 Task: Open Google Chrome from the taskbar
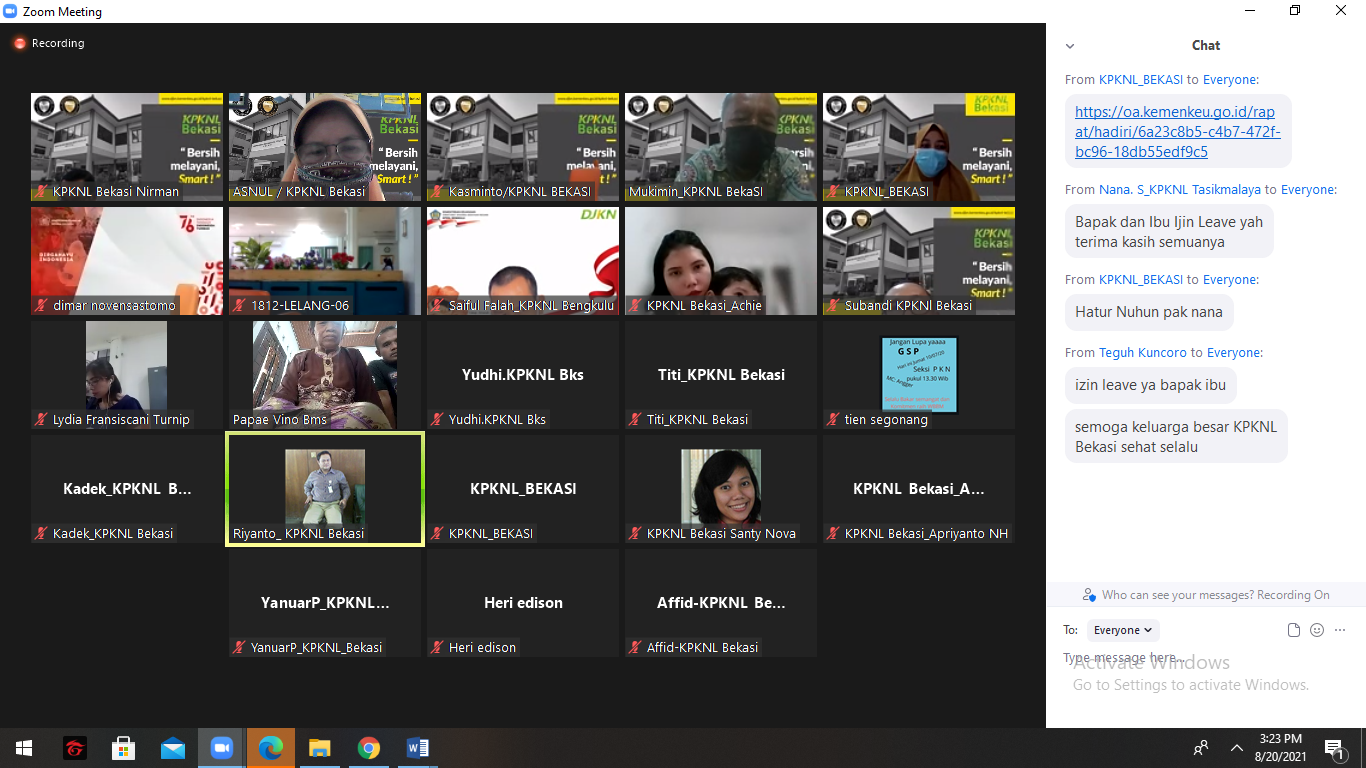click(369, 748)
